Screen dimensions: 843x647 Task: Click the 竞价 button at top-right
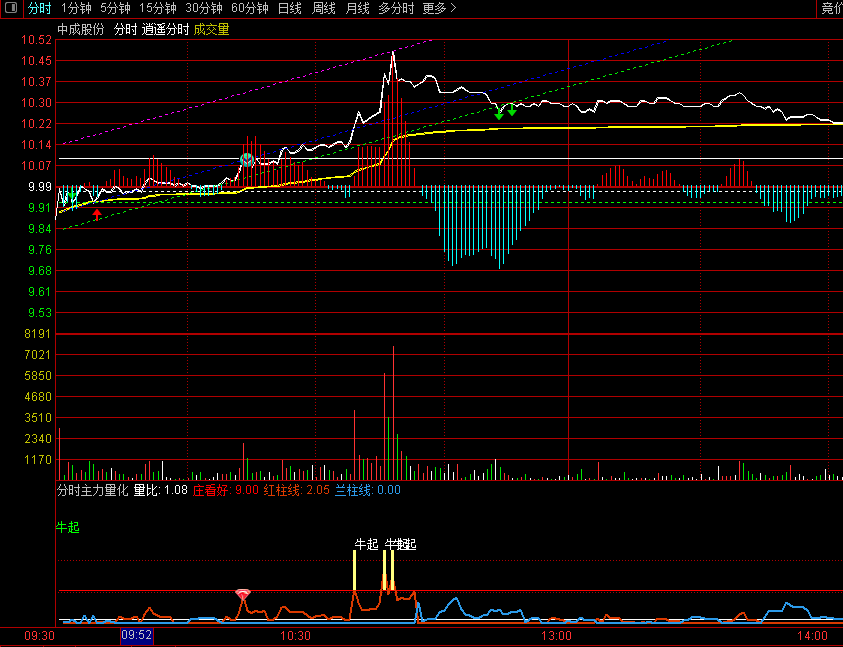click(832, 9)
